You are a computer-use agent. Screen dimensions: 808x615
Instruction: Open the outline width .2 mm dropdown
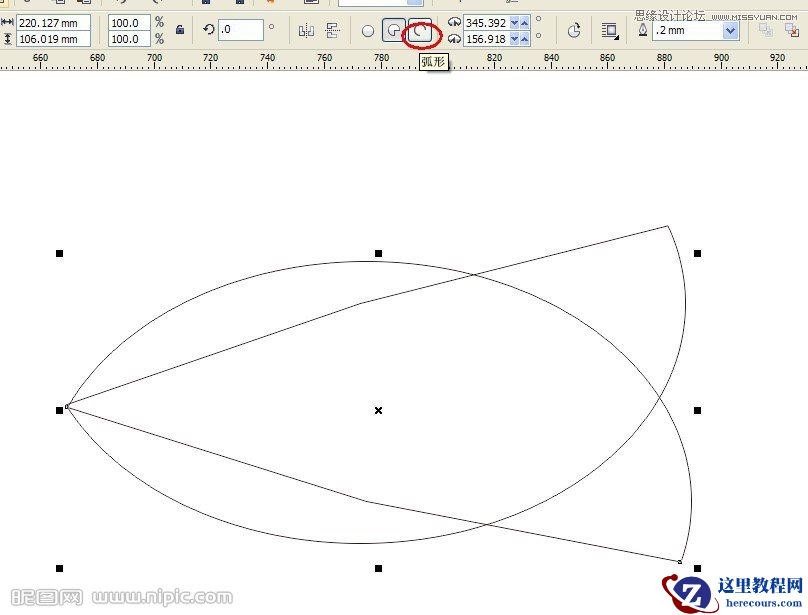click(x=730, y=31)
